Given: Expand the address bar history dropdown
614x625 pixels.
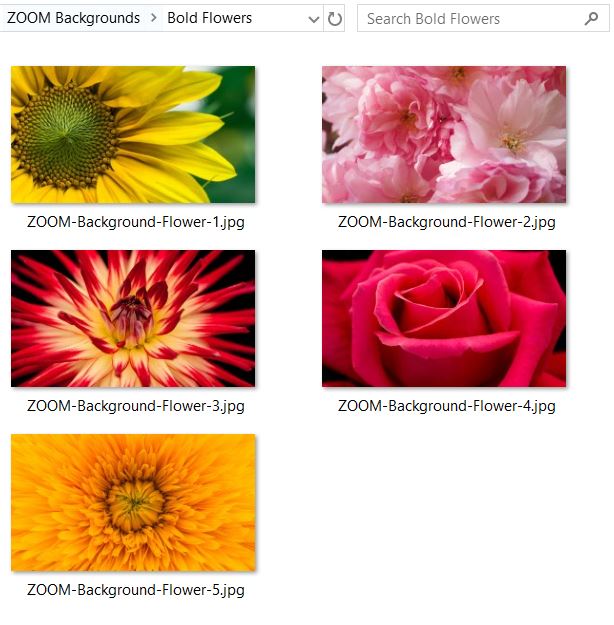Looking at the screenshot, I should click(x=314, y=19).
